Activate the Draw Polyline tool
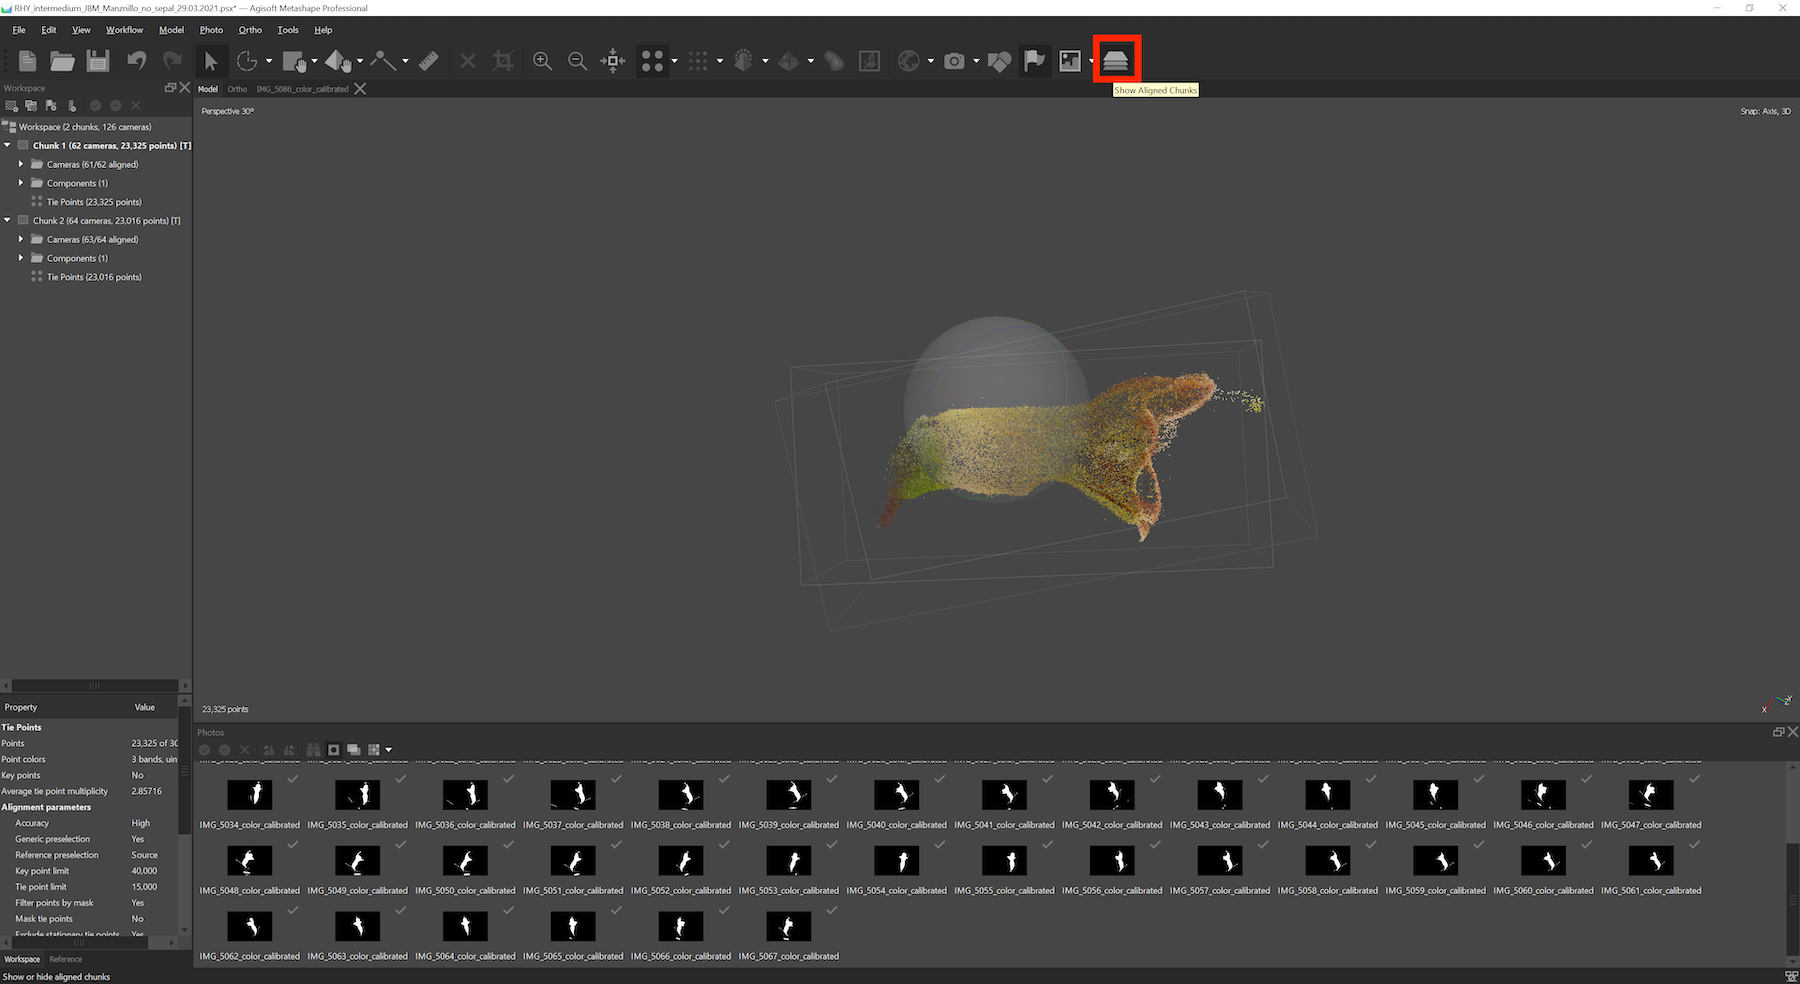The height and width of the screenshot is (984, 1800). coord(383,61)
